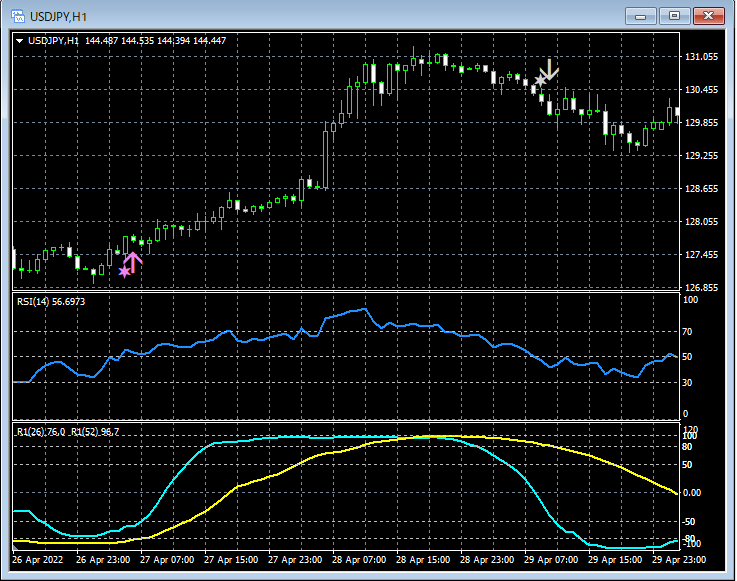The height and width of the screenshot is (581, 737).
Task: Click the chart window icon in title bar
Action: click(x=17, y=16)
